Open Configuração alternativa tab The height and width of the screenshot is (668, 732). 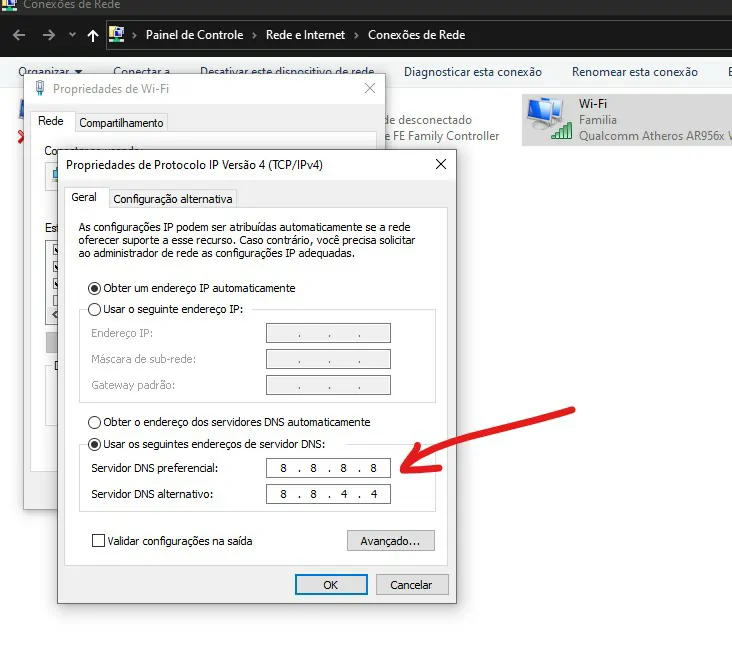point(173,199)
